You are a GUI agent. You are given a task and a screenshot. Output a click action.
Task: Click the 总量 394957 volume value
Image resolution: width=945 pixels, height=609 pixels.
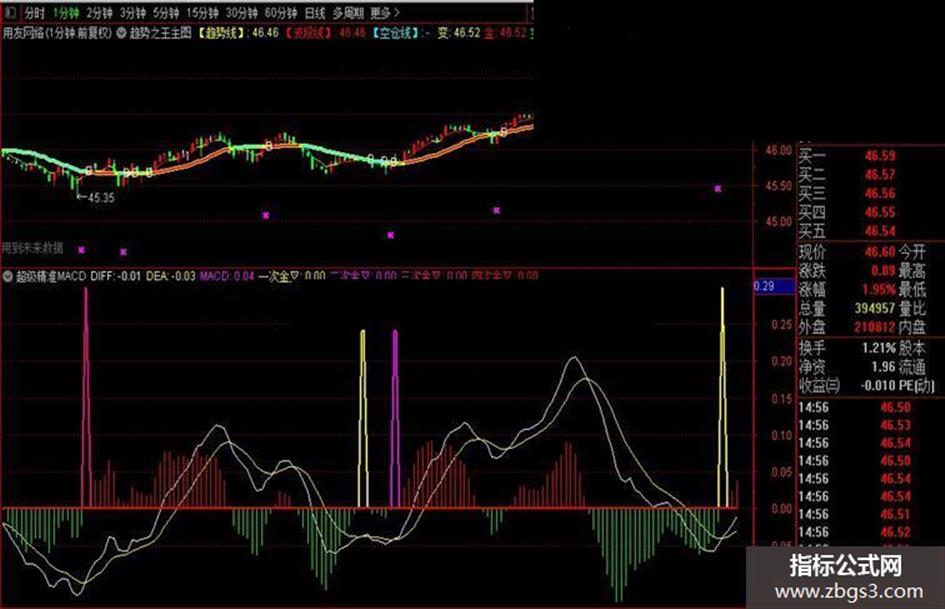click(874, 308)
